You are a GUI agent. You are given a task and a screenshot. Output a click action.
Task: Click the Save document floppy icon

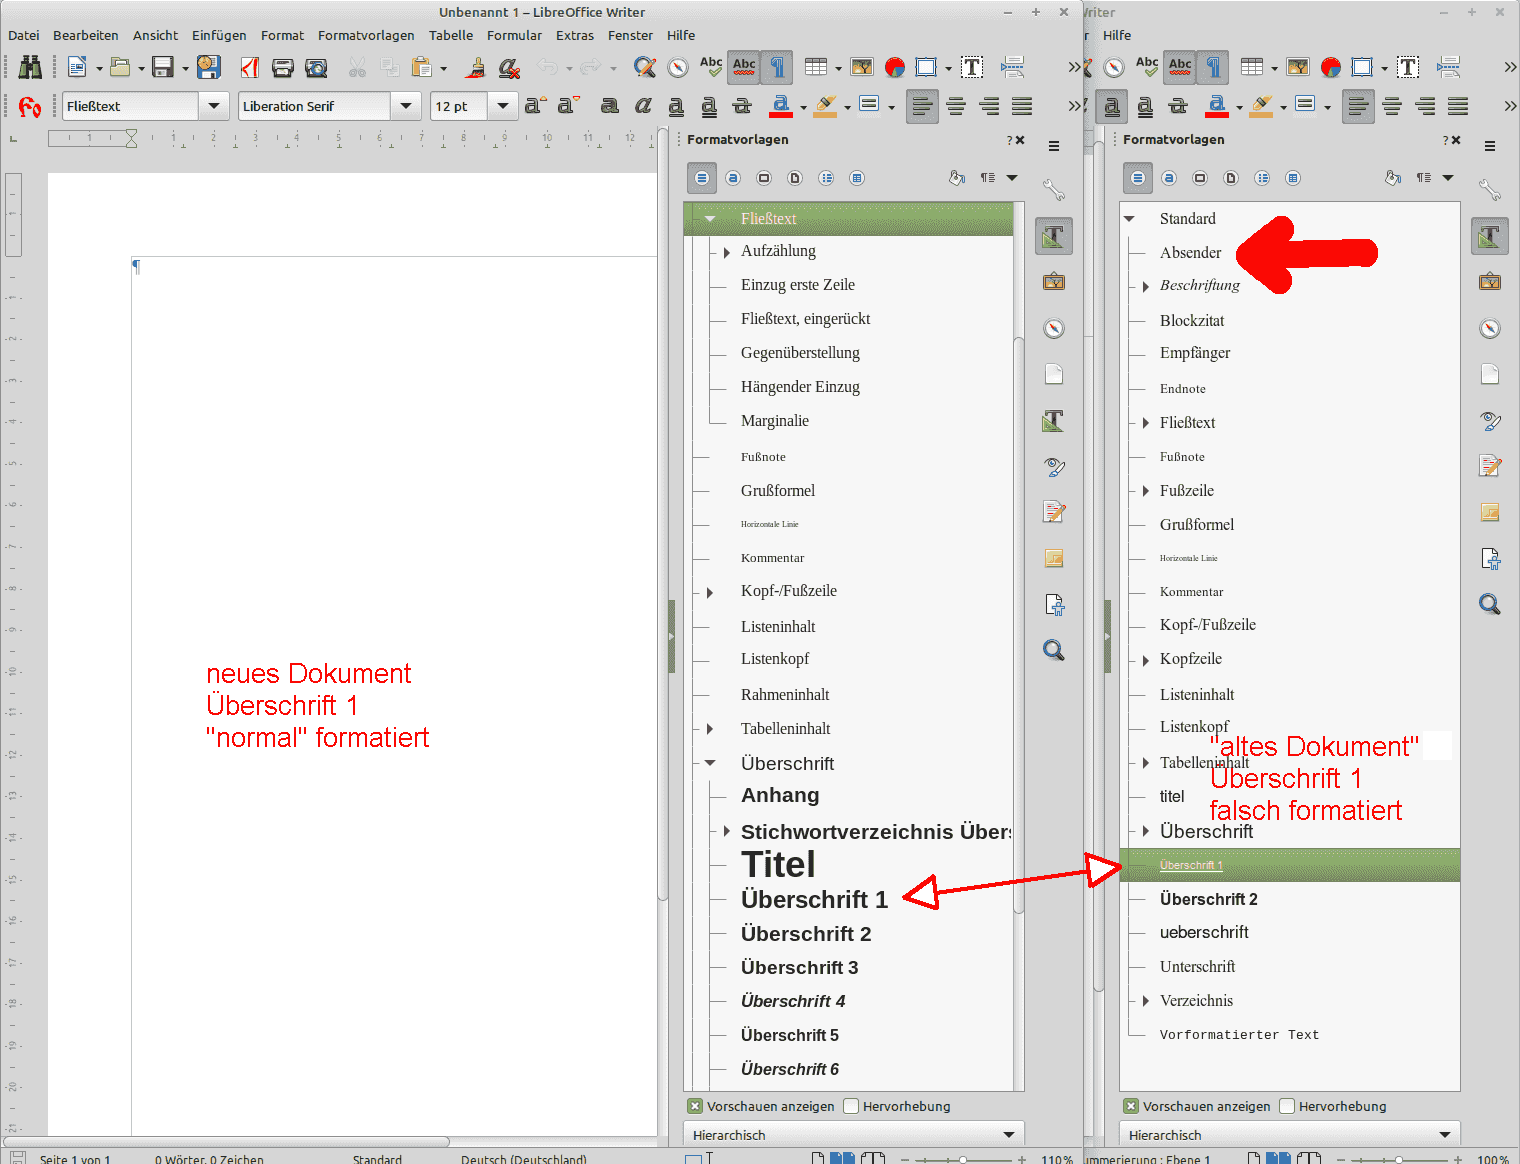(x=163, y=67)
